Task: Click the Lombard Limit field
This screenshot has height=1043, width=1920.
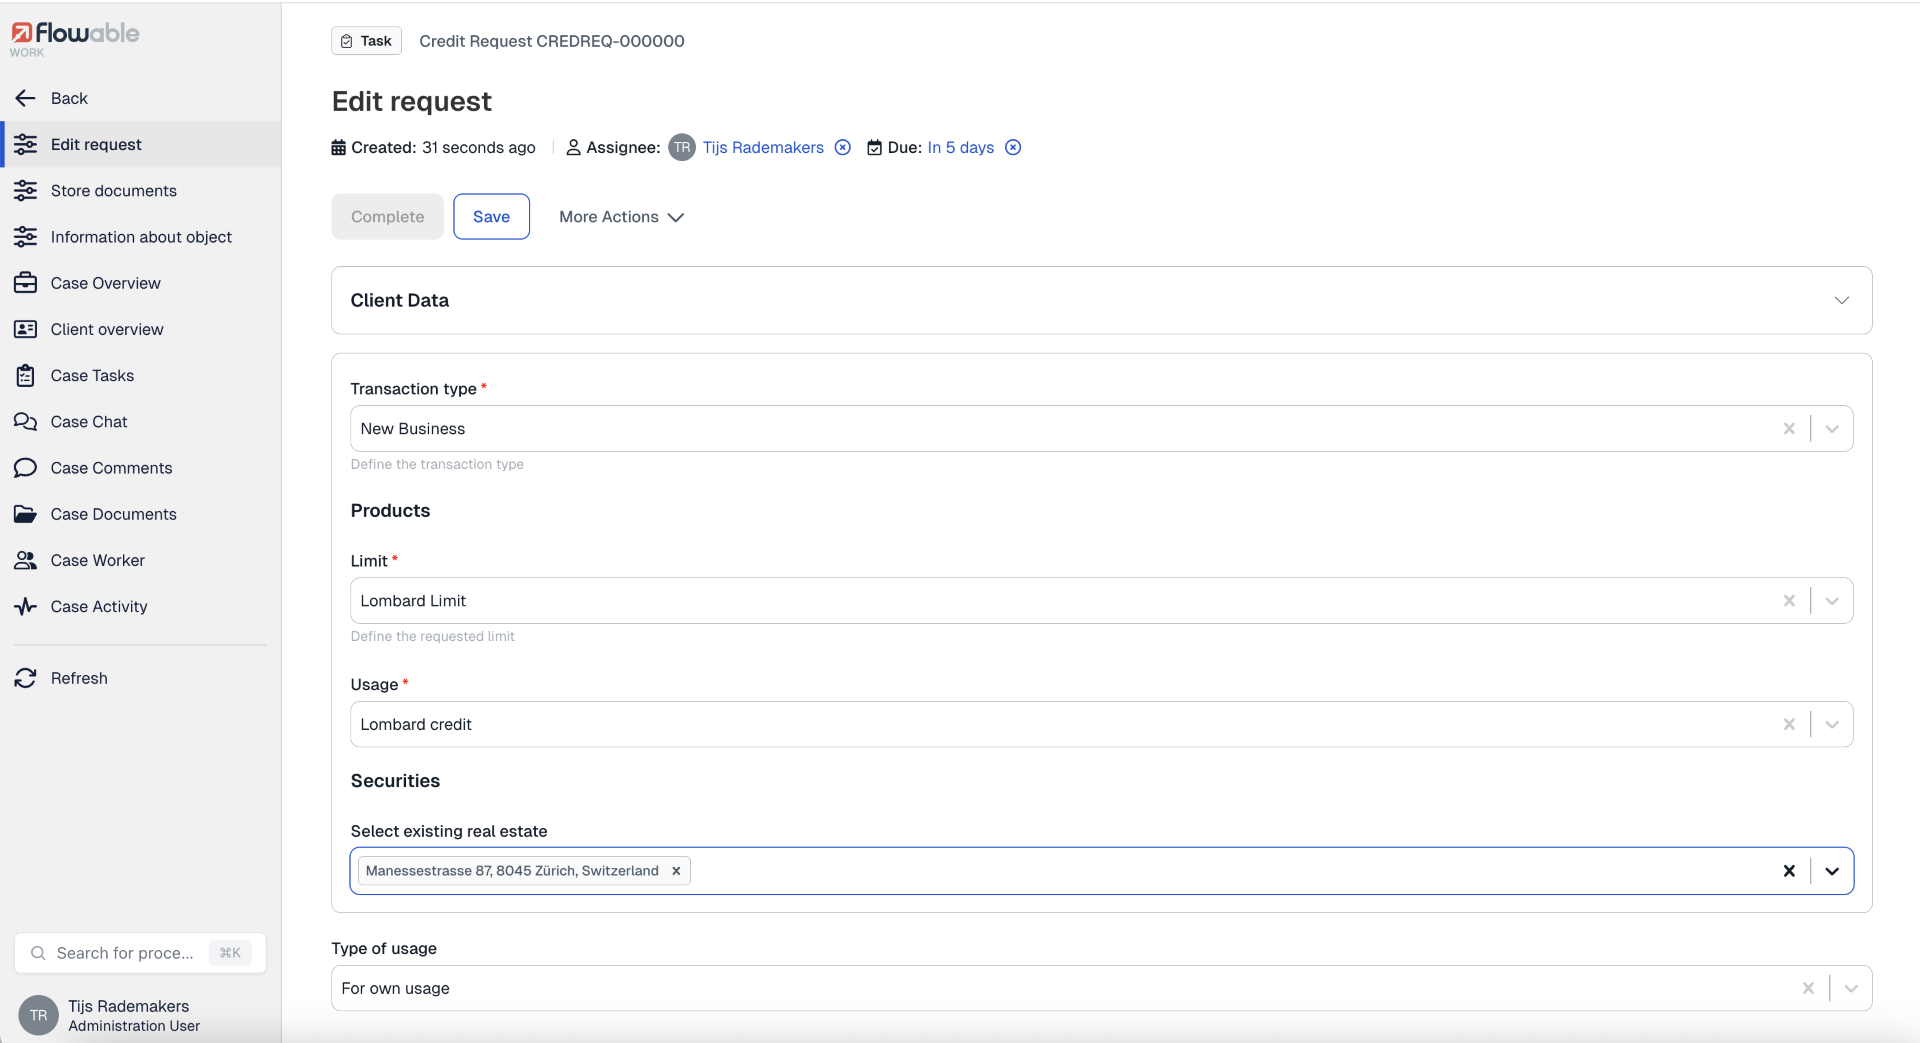Action: 1101,601
